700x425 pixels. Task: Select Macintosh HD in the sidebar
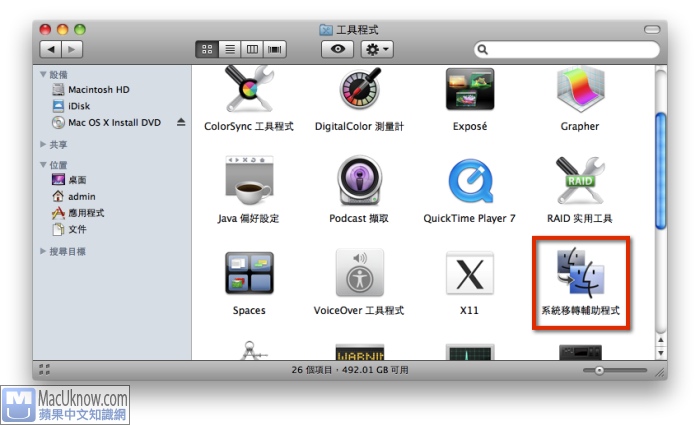(x=98, y=90)
